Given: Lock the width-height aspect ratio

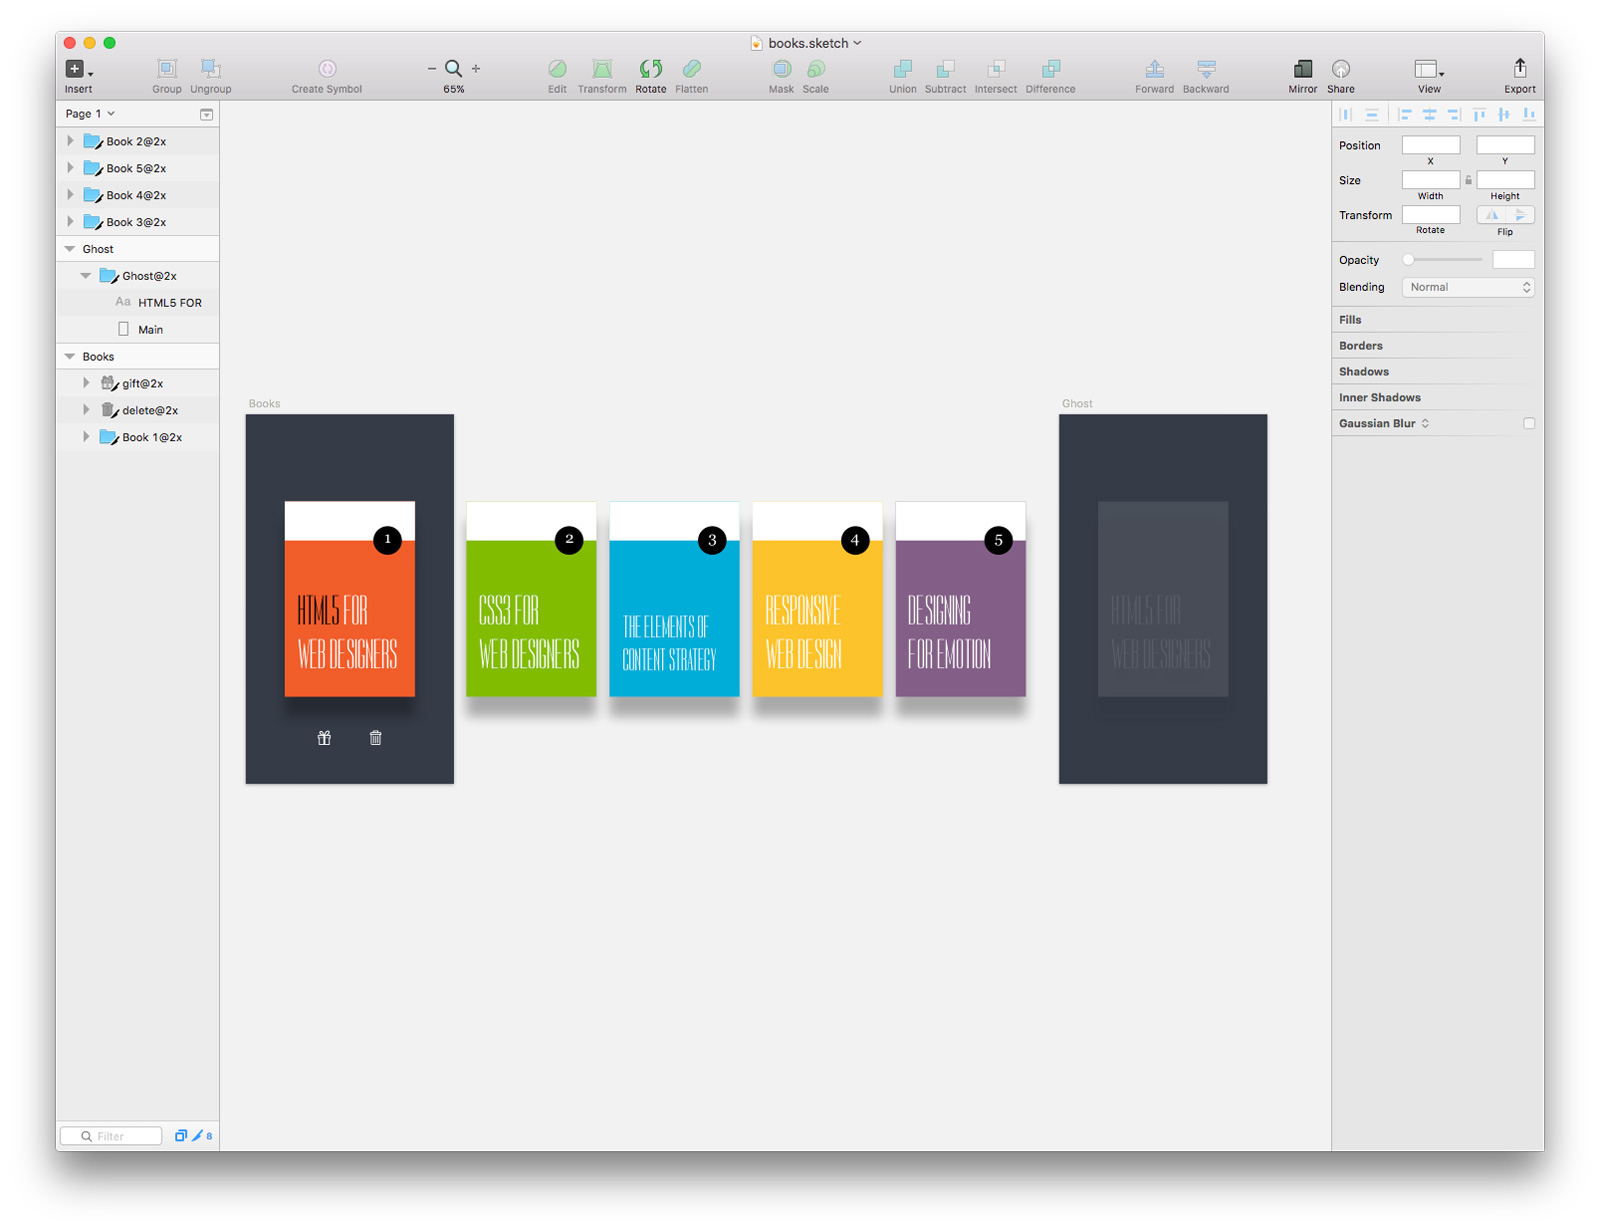Looking at the screenshot, I should (1468, 180).
